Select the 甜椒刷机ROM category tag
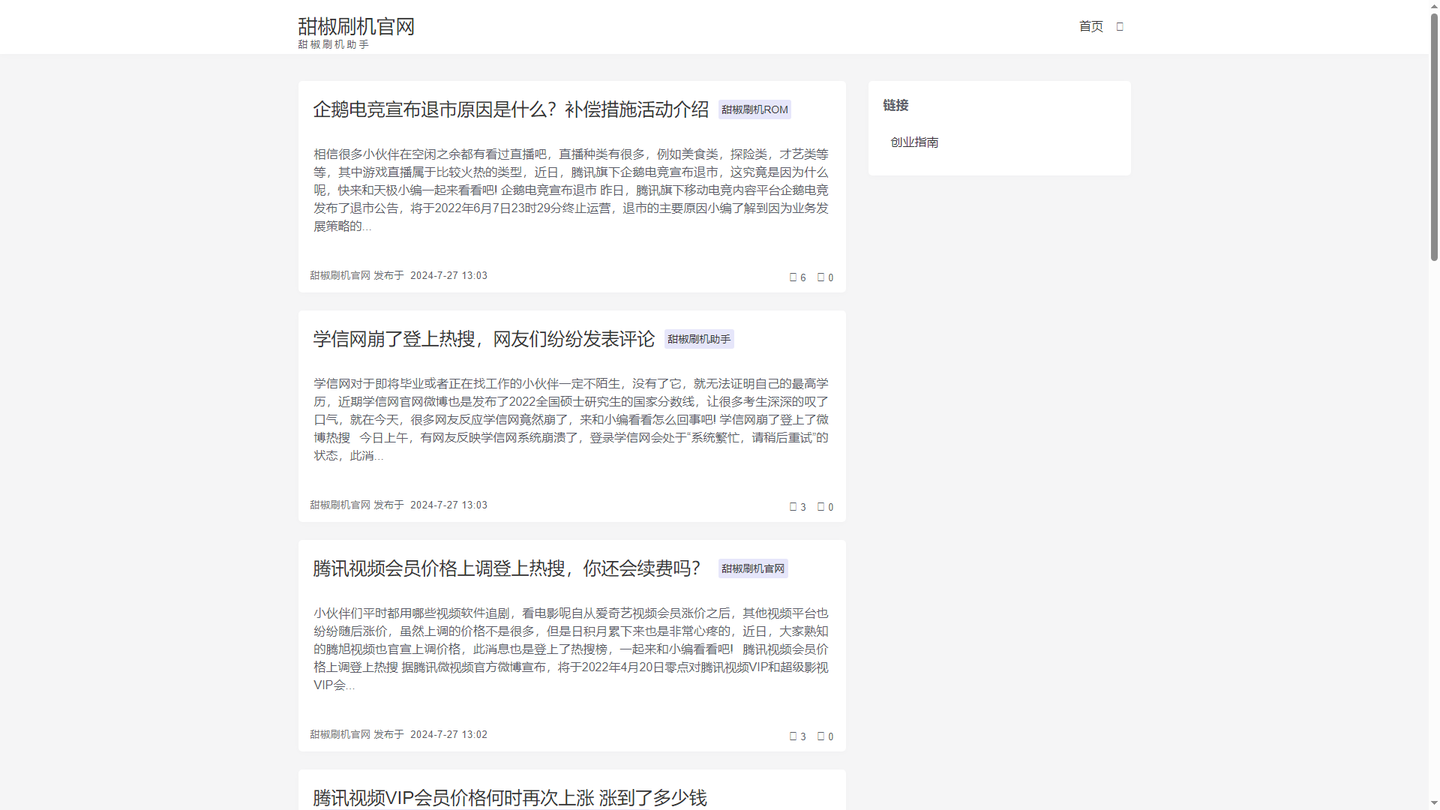The width and height of the screenshot is (1440, 810). tap(755, 110)
